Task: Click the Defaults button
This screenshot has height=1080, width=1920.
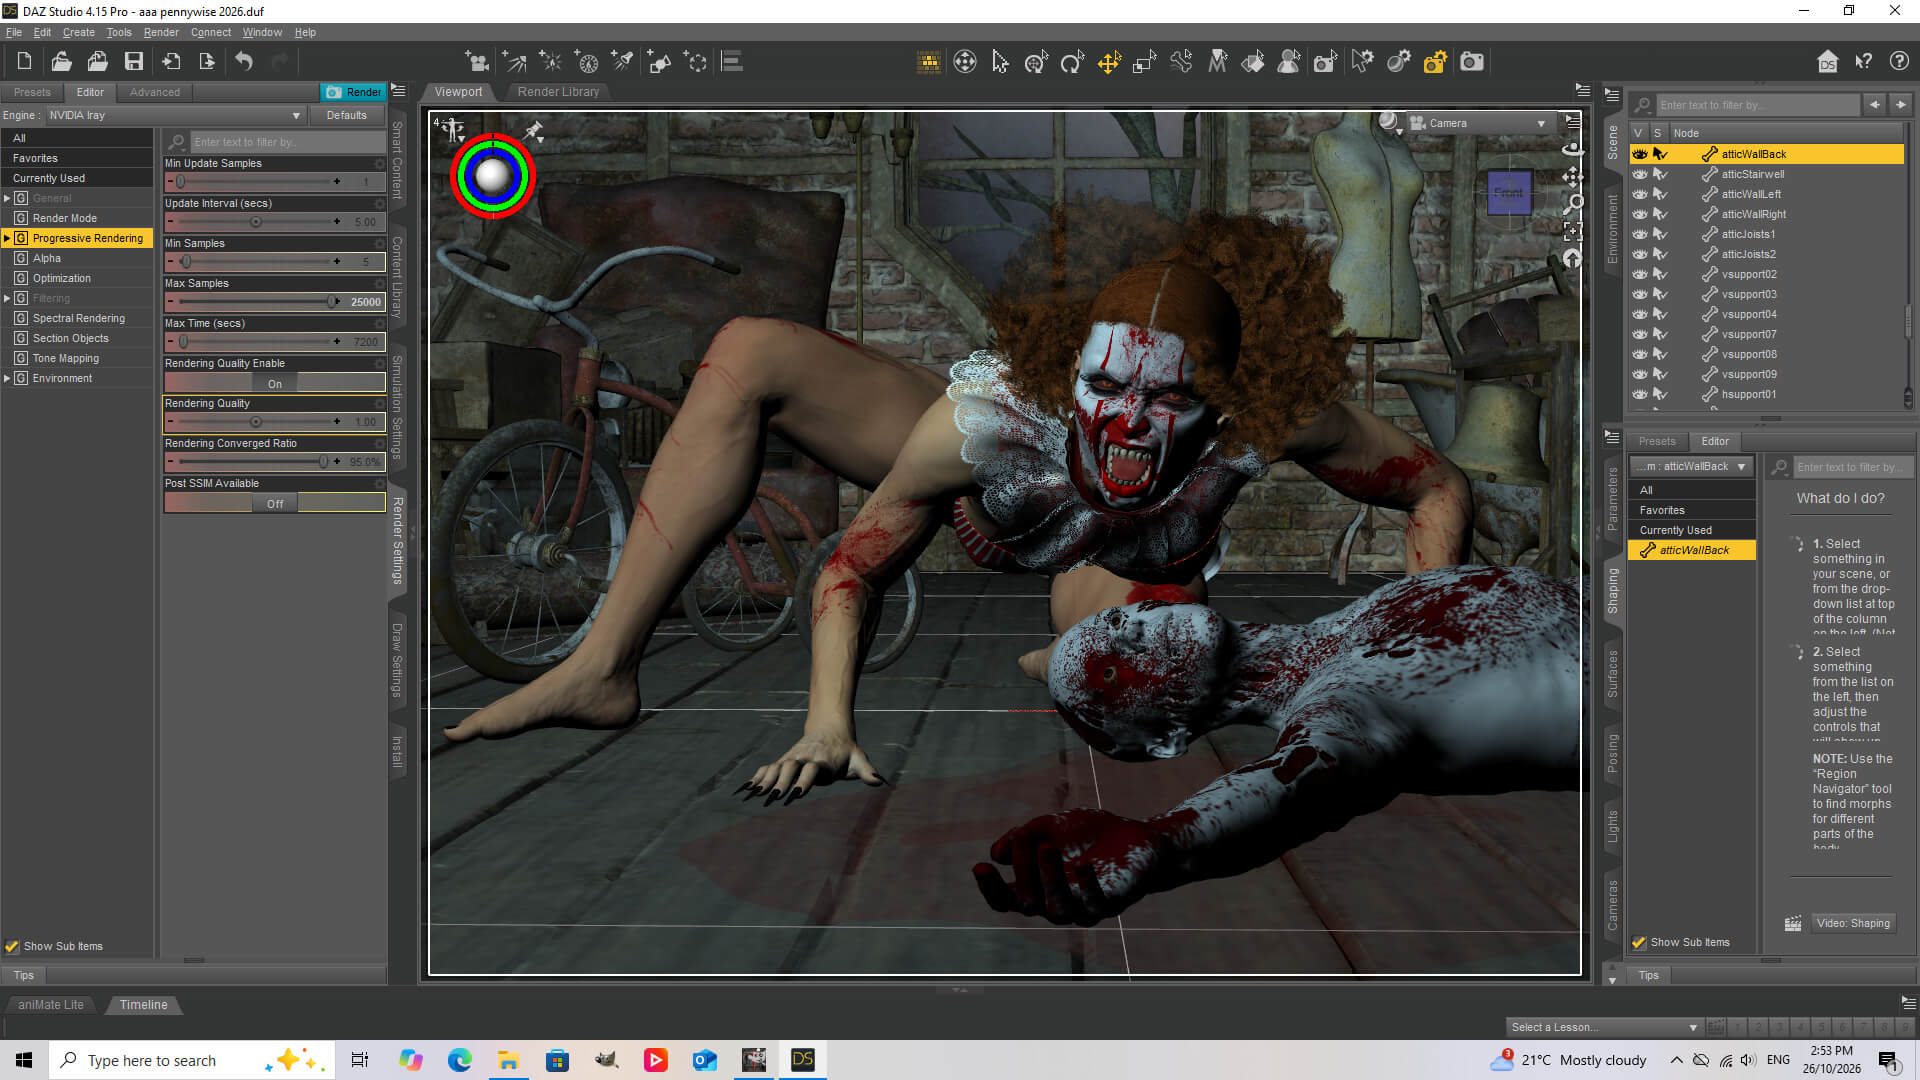Action: click(x=347, y=115)
